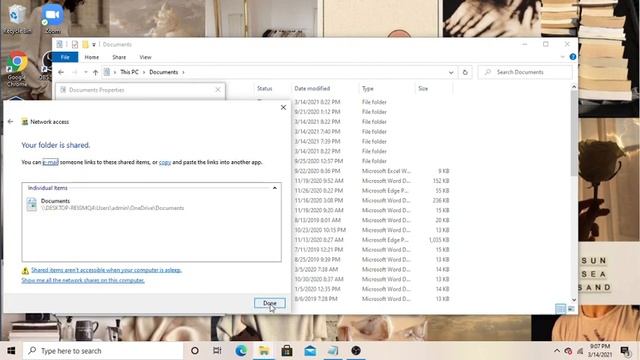Image resolution: width=640 pixels, height=360 pixels.
Task: Go back in the Network access dialog
Action: (11, 122)
